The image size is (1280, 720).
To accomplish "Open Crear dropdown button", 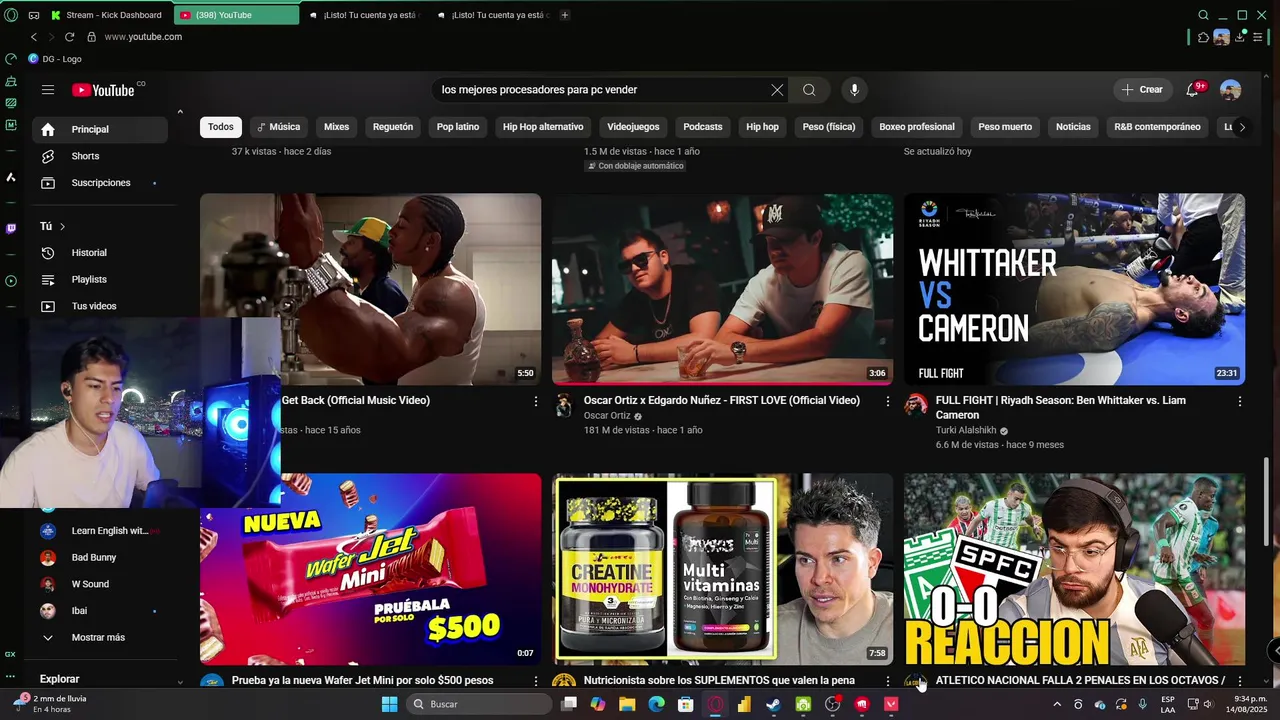I will (x=1142, y=90).
